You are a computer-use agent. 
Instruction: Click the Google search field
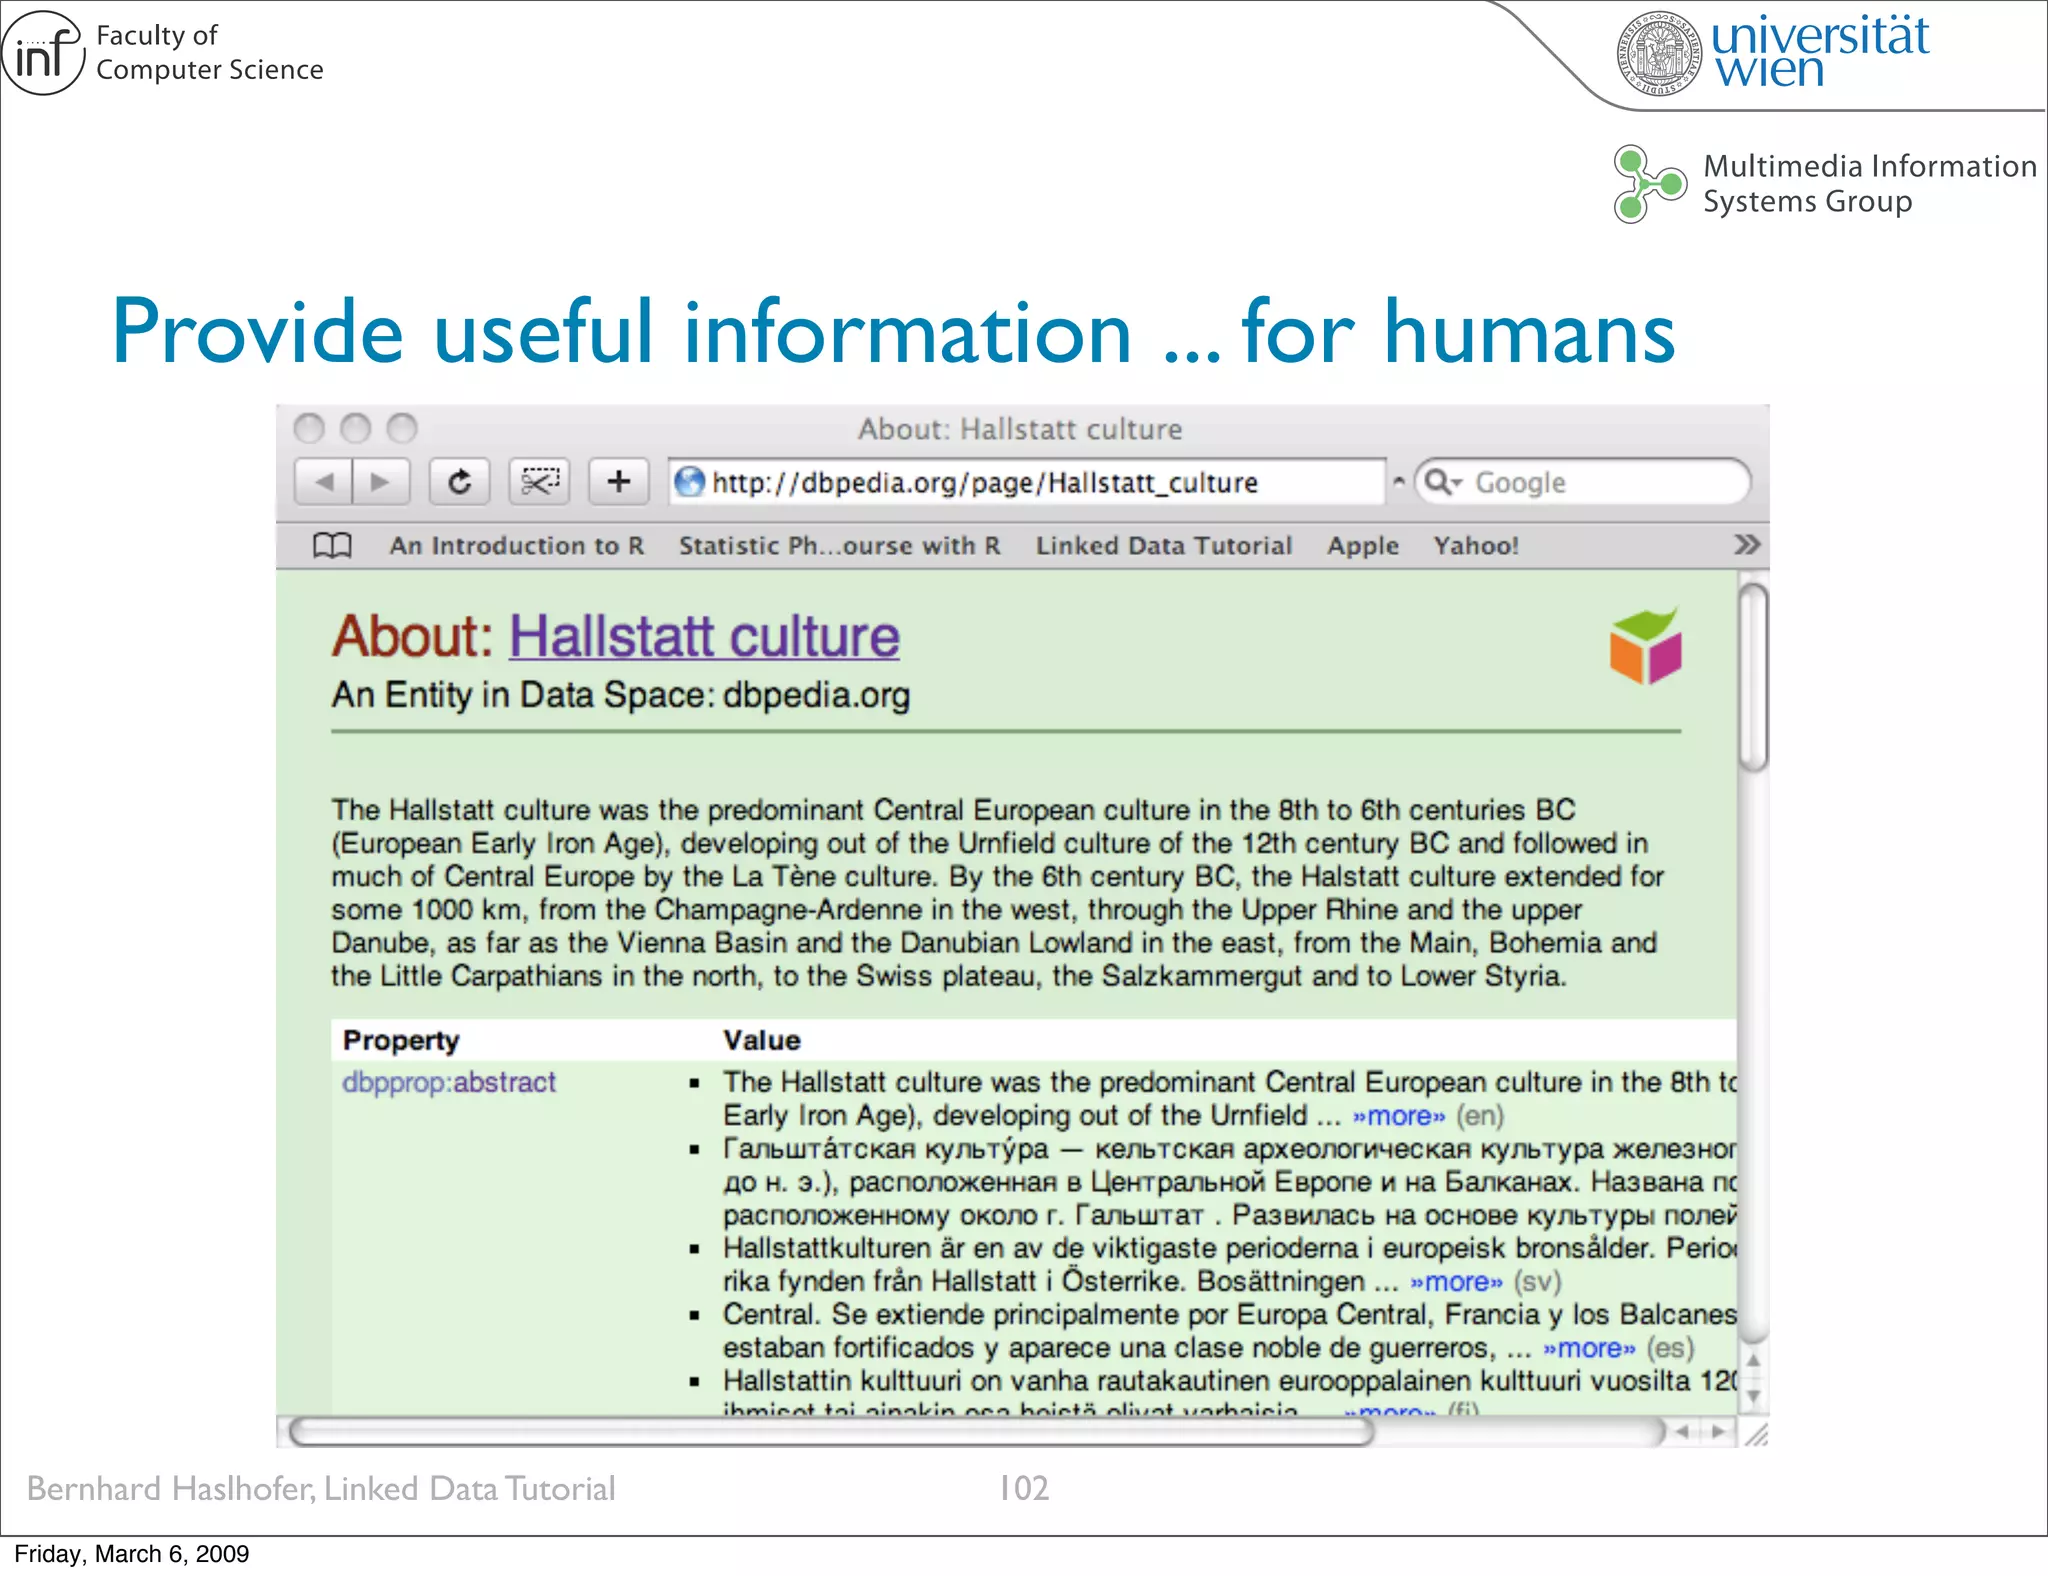[x=1583, y=482]
